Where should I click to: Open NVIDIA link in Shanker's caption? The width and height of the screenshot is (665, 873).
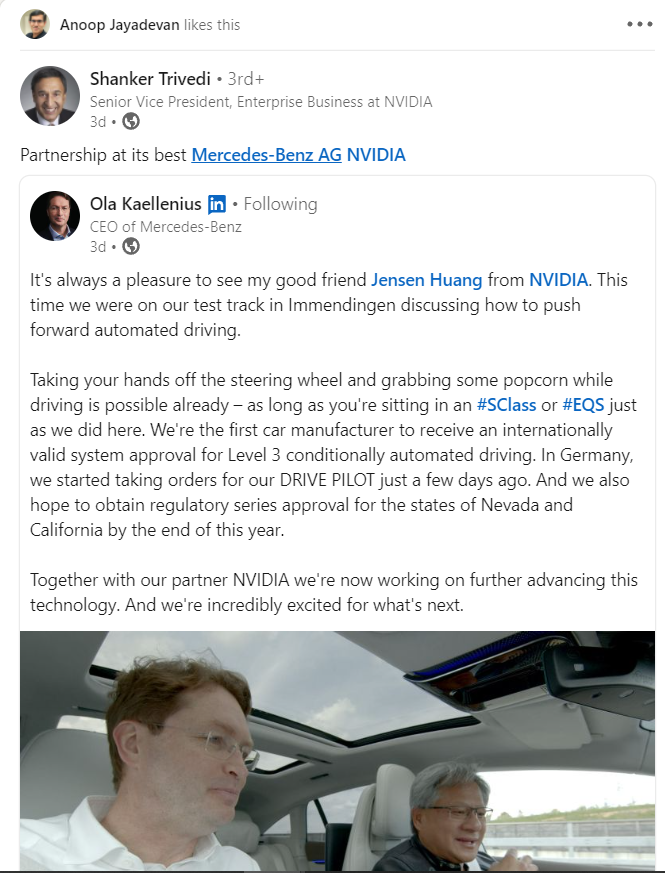click(376, 155)
